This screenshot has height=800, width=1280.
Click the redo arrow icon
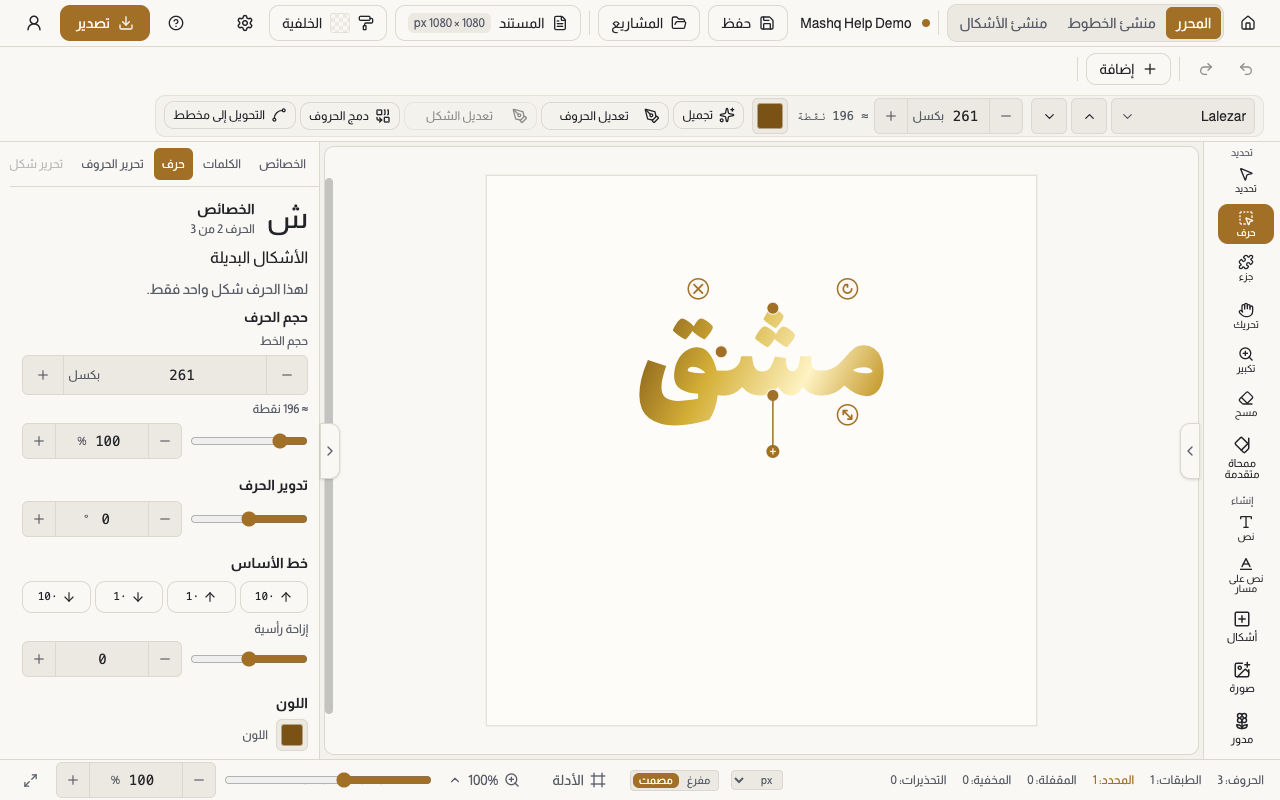click(x=1206, y=69)
